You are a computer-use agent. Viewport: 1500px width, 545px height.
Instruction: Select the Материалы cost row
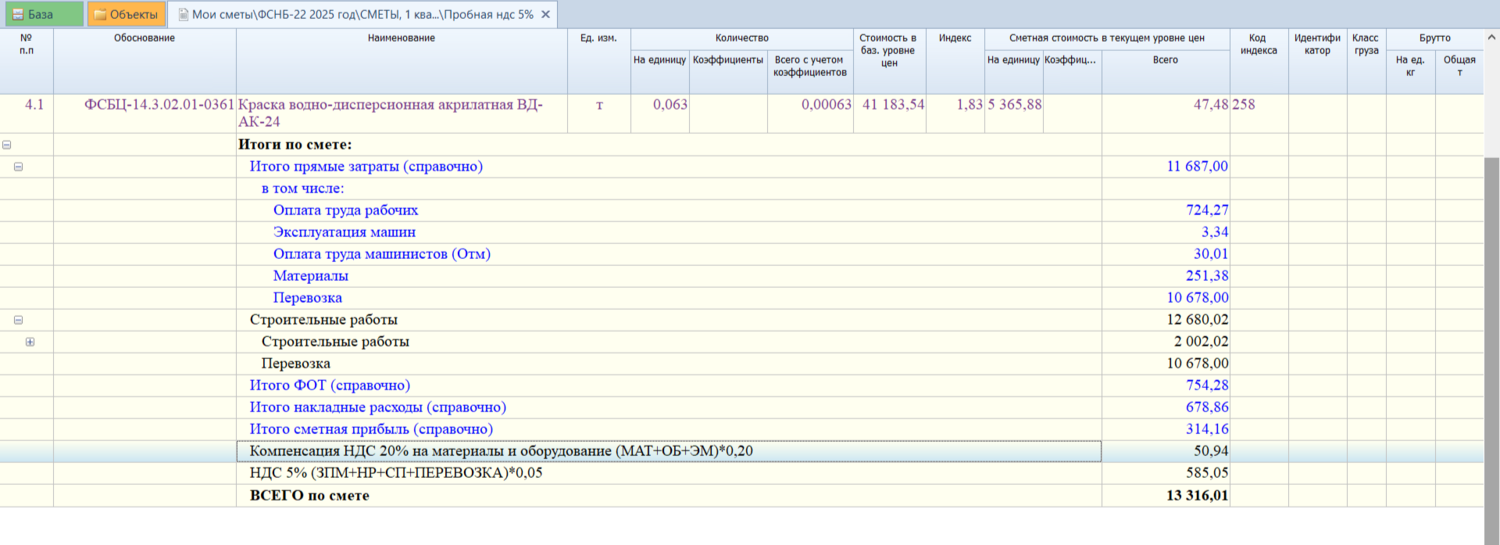pos(310,276)
